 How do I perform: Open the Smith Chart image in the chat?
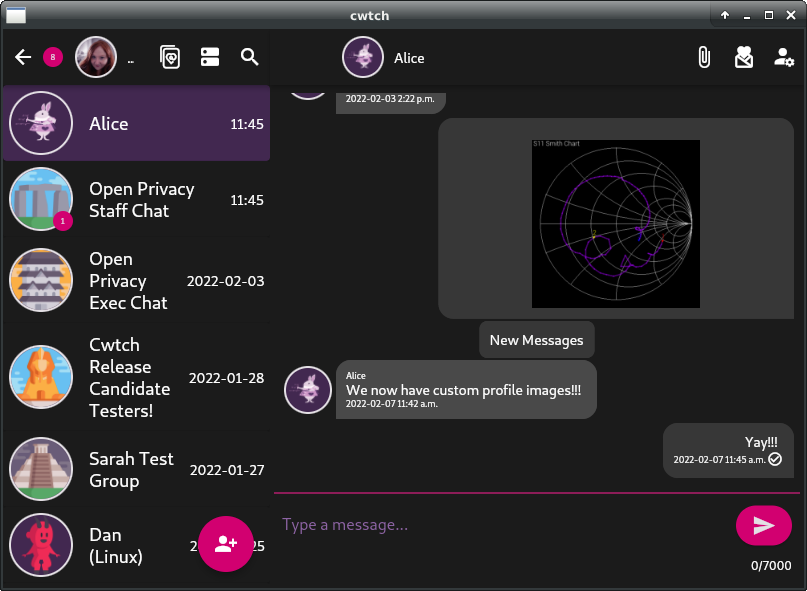click(x=616, y=224)
